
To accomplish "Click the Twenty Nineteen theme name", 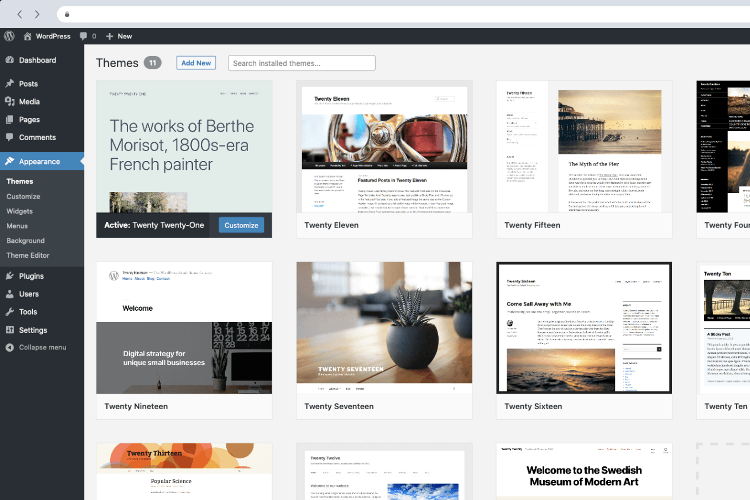I will 136,406.
